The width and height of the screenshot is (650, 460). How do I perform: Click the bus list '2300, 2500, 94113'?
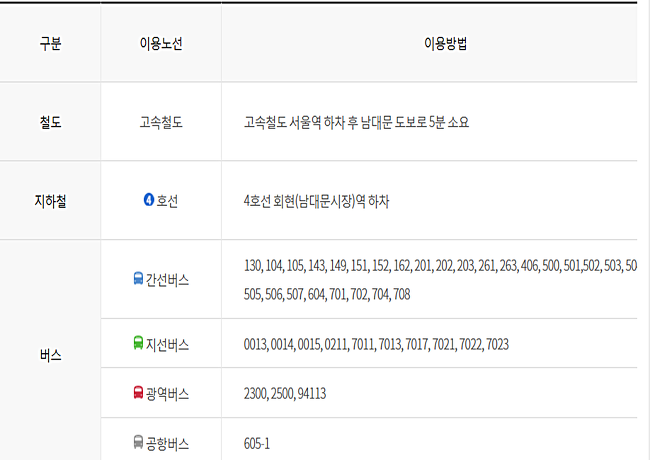coord(285,393)
